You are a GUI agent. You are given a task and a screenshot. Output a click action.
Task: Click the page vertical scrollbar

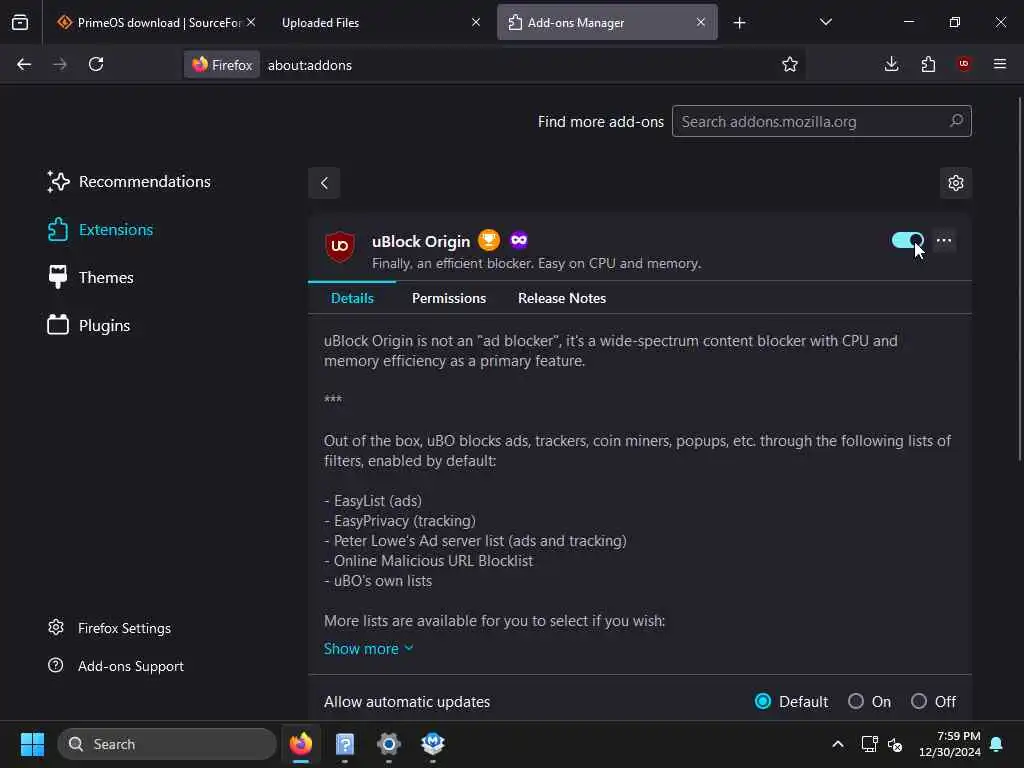[x=1019, y=279]
